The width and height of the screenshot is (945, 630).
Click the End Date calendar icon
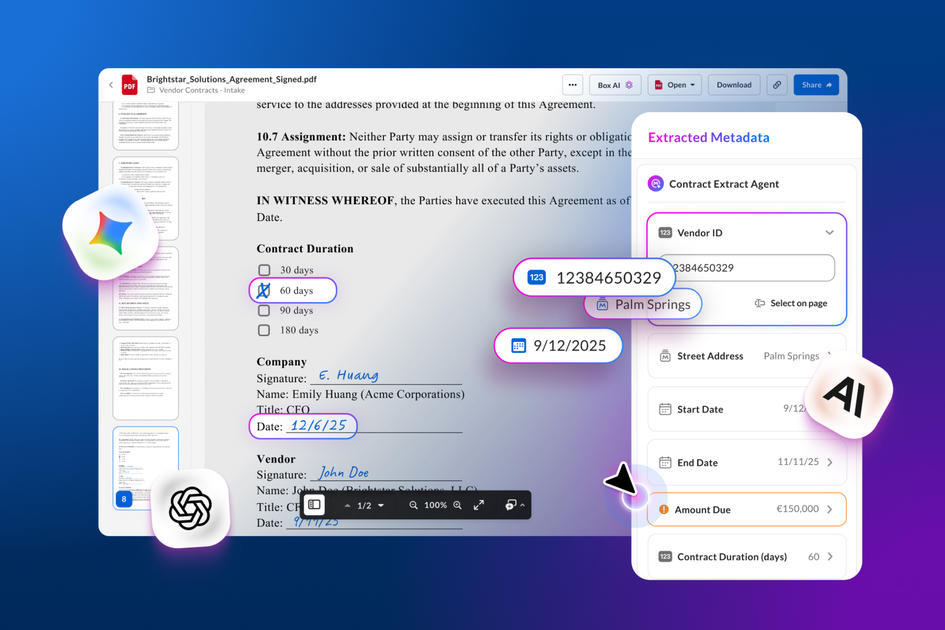(665, 462)
